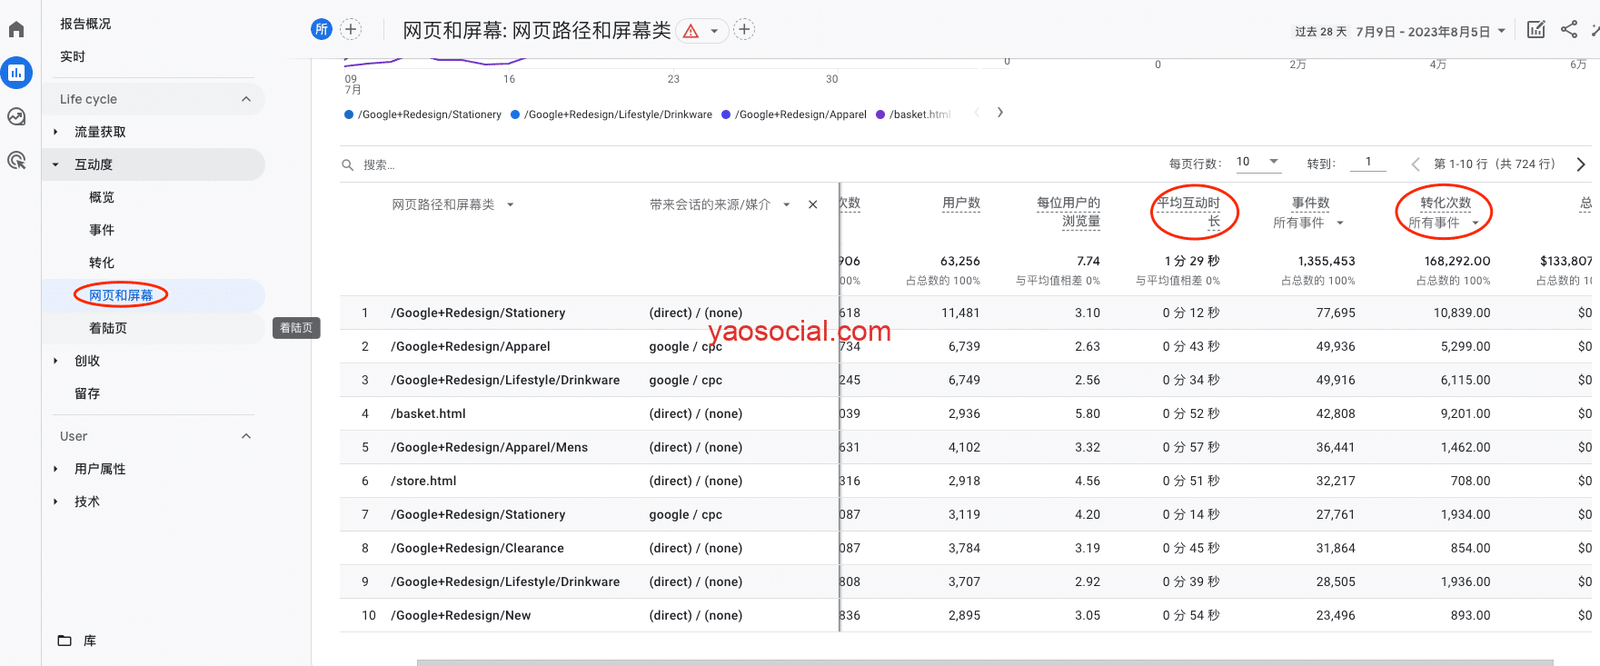Open the Home icon in left rail
The height and width of the screenshot is (666, 1600).
coord(16,30)
